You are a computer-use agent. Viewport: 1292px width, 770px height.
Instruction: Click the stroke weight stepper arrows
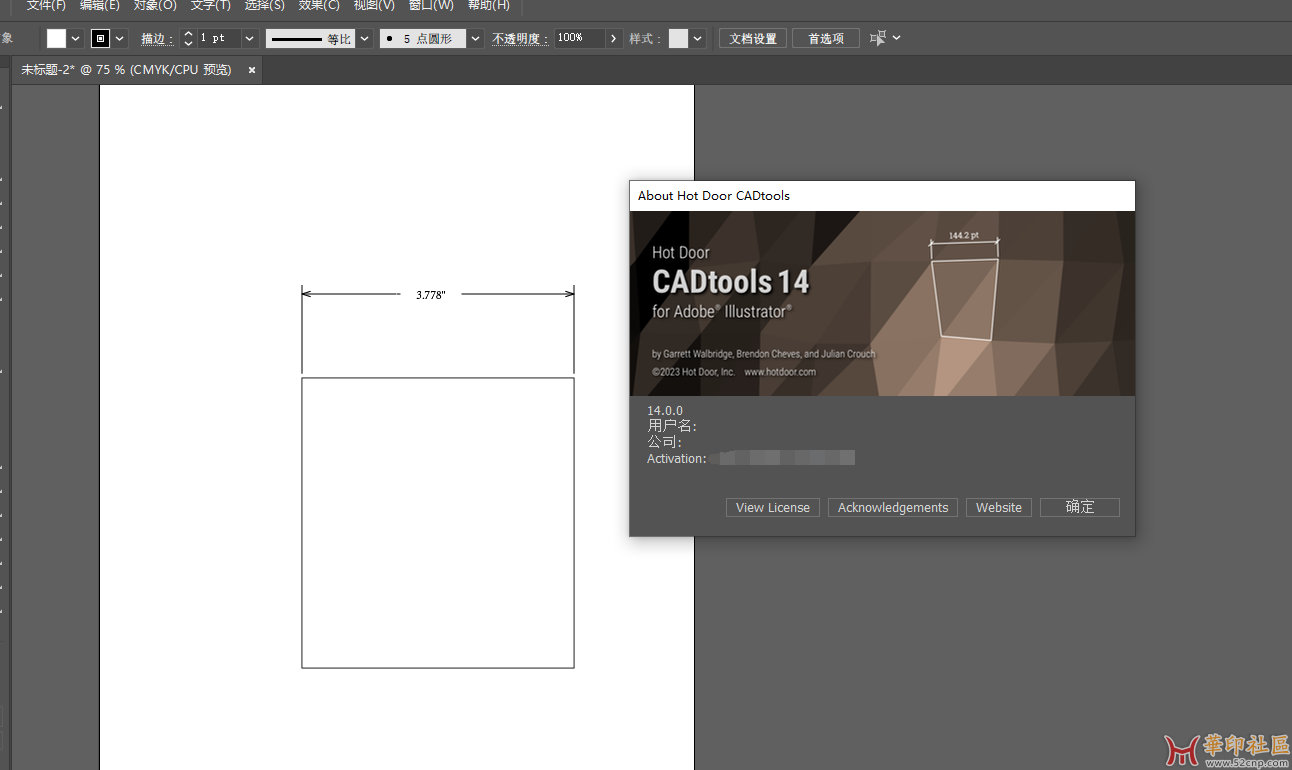coord(188,38)
